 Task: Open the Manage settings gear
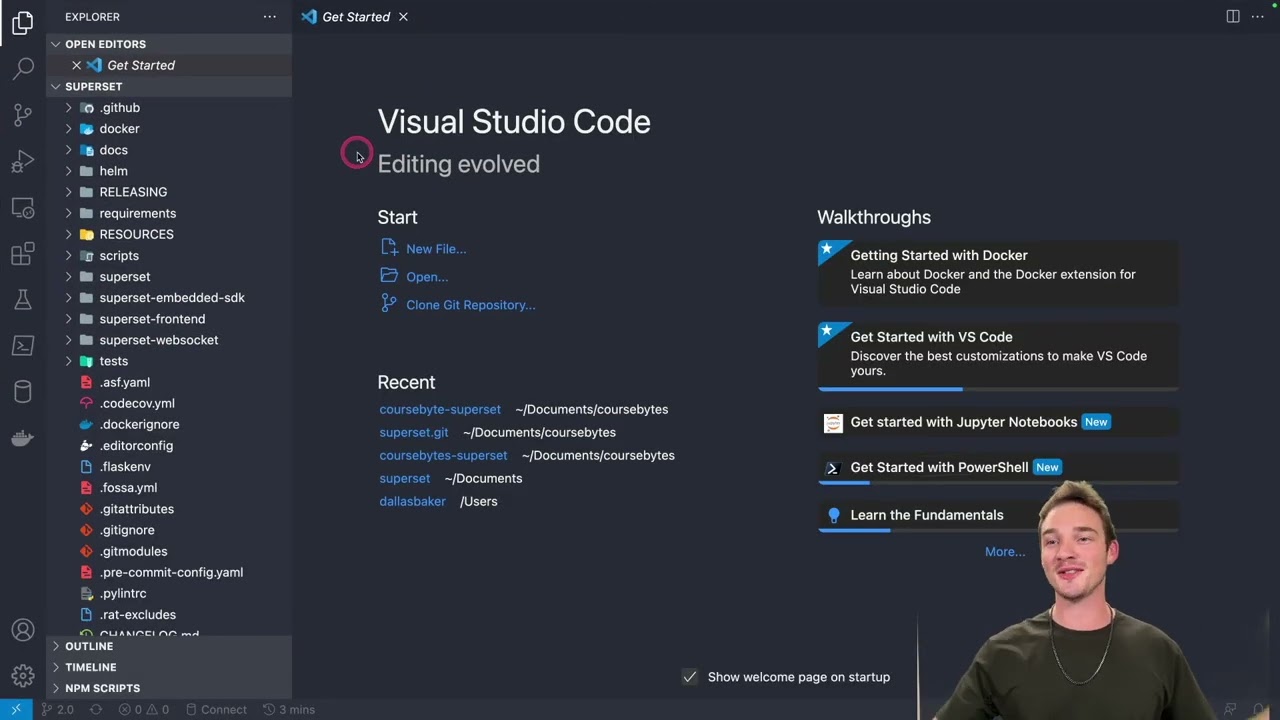(23, 676)
